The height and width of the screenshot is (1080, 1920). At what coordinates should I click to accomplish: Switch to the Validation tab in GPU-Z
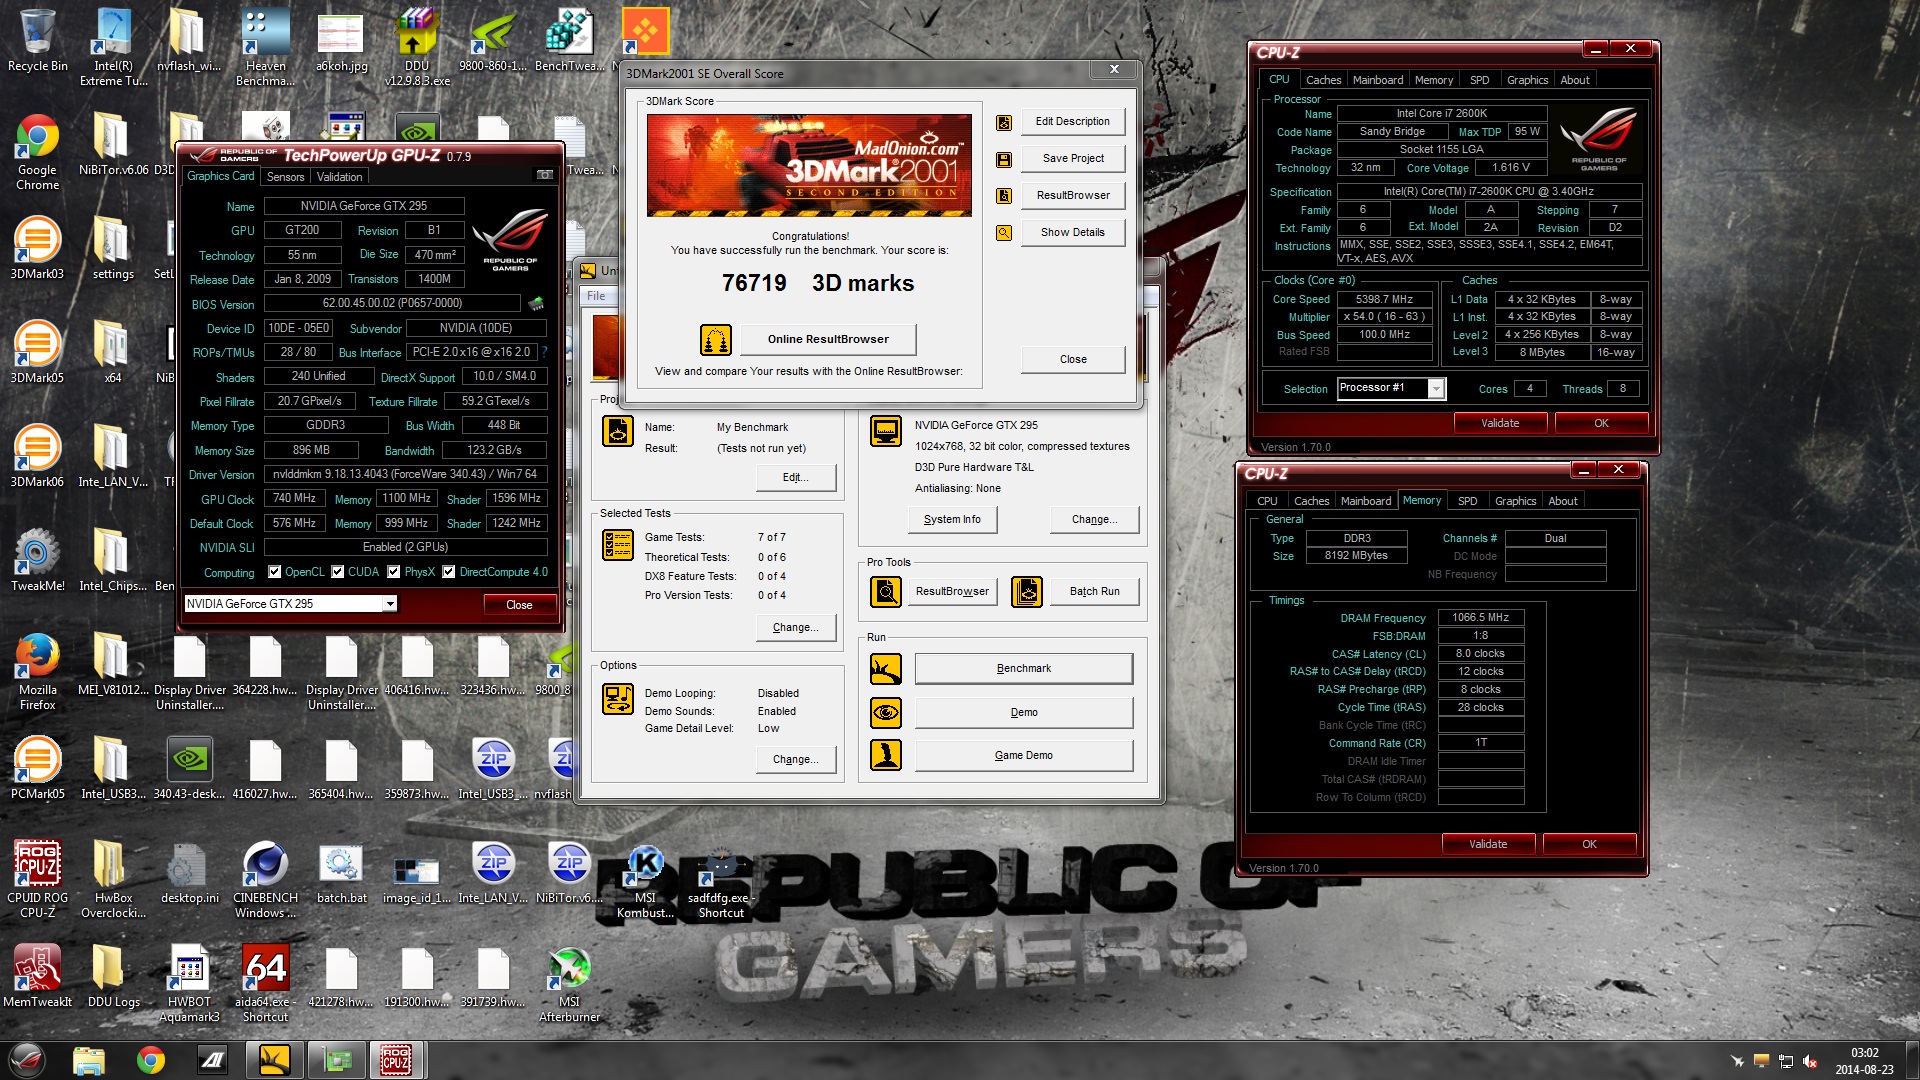tap(339, 177)
